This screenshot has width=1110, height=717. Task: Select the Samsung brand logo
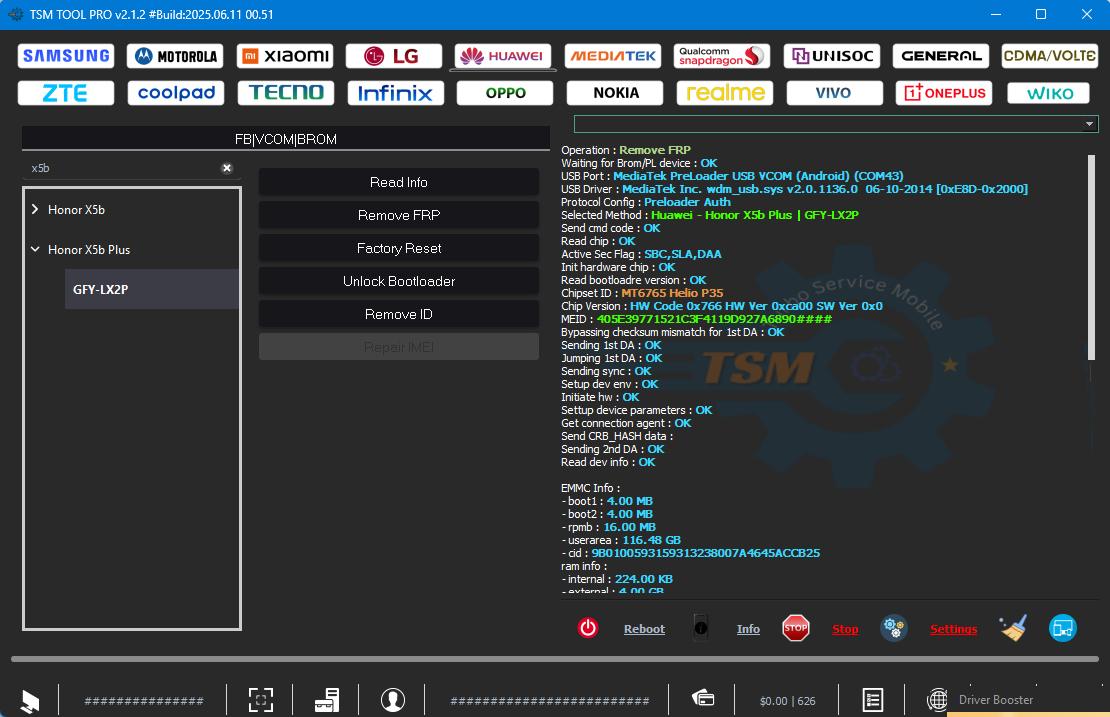66,56
